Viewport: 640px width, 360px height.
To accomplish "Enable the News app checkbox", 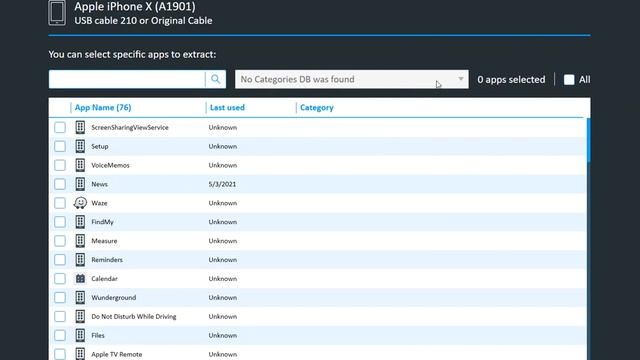I will tap(60, 184).
